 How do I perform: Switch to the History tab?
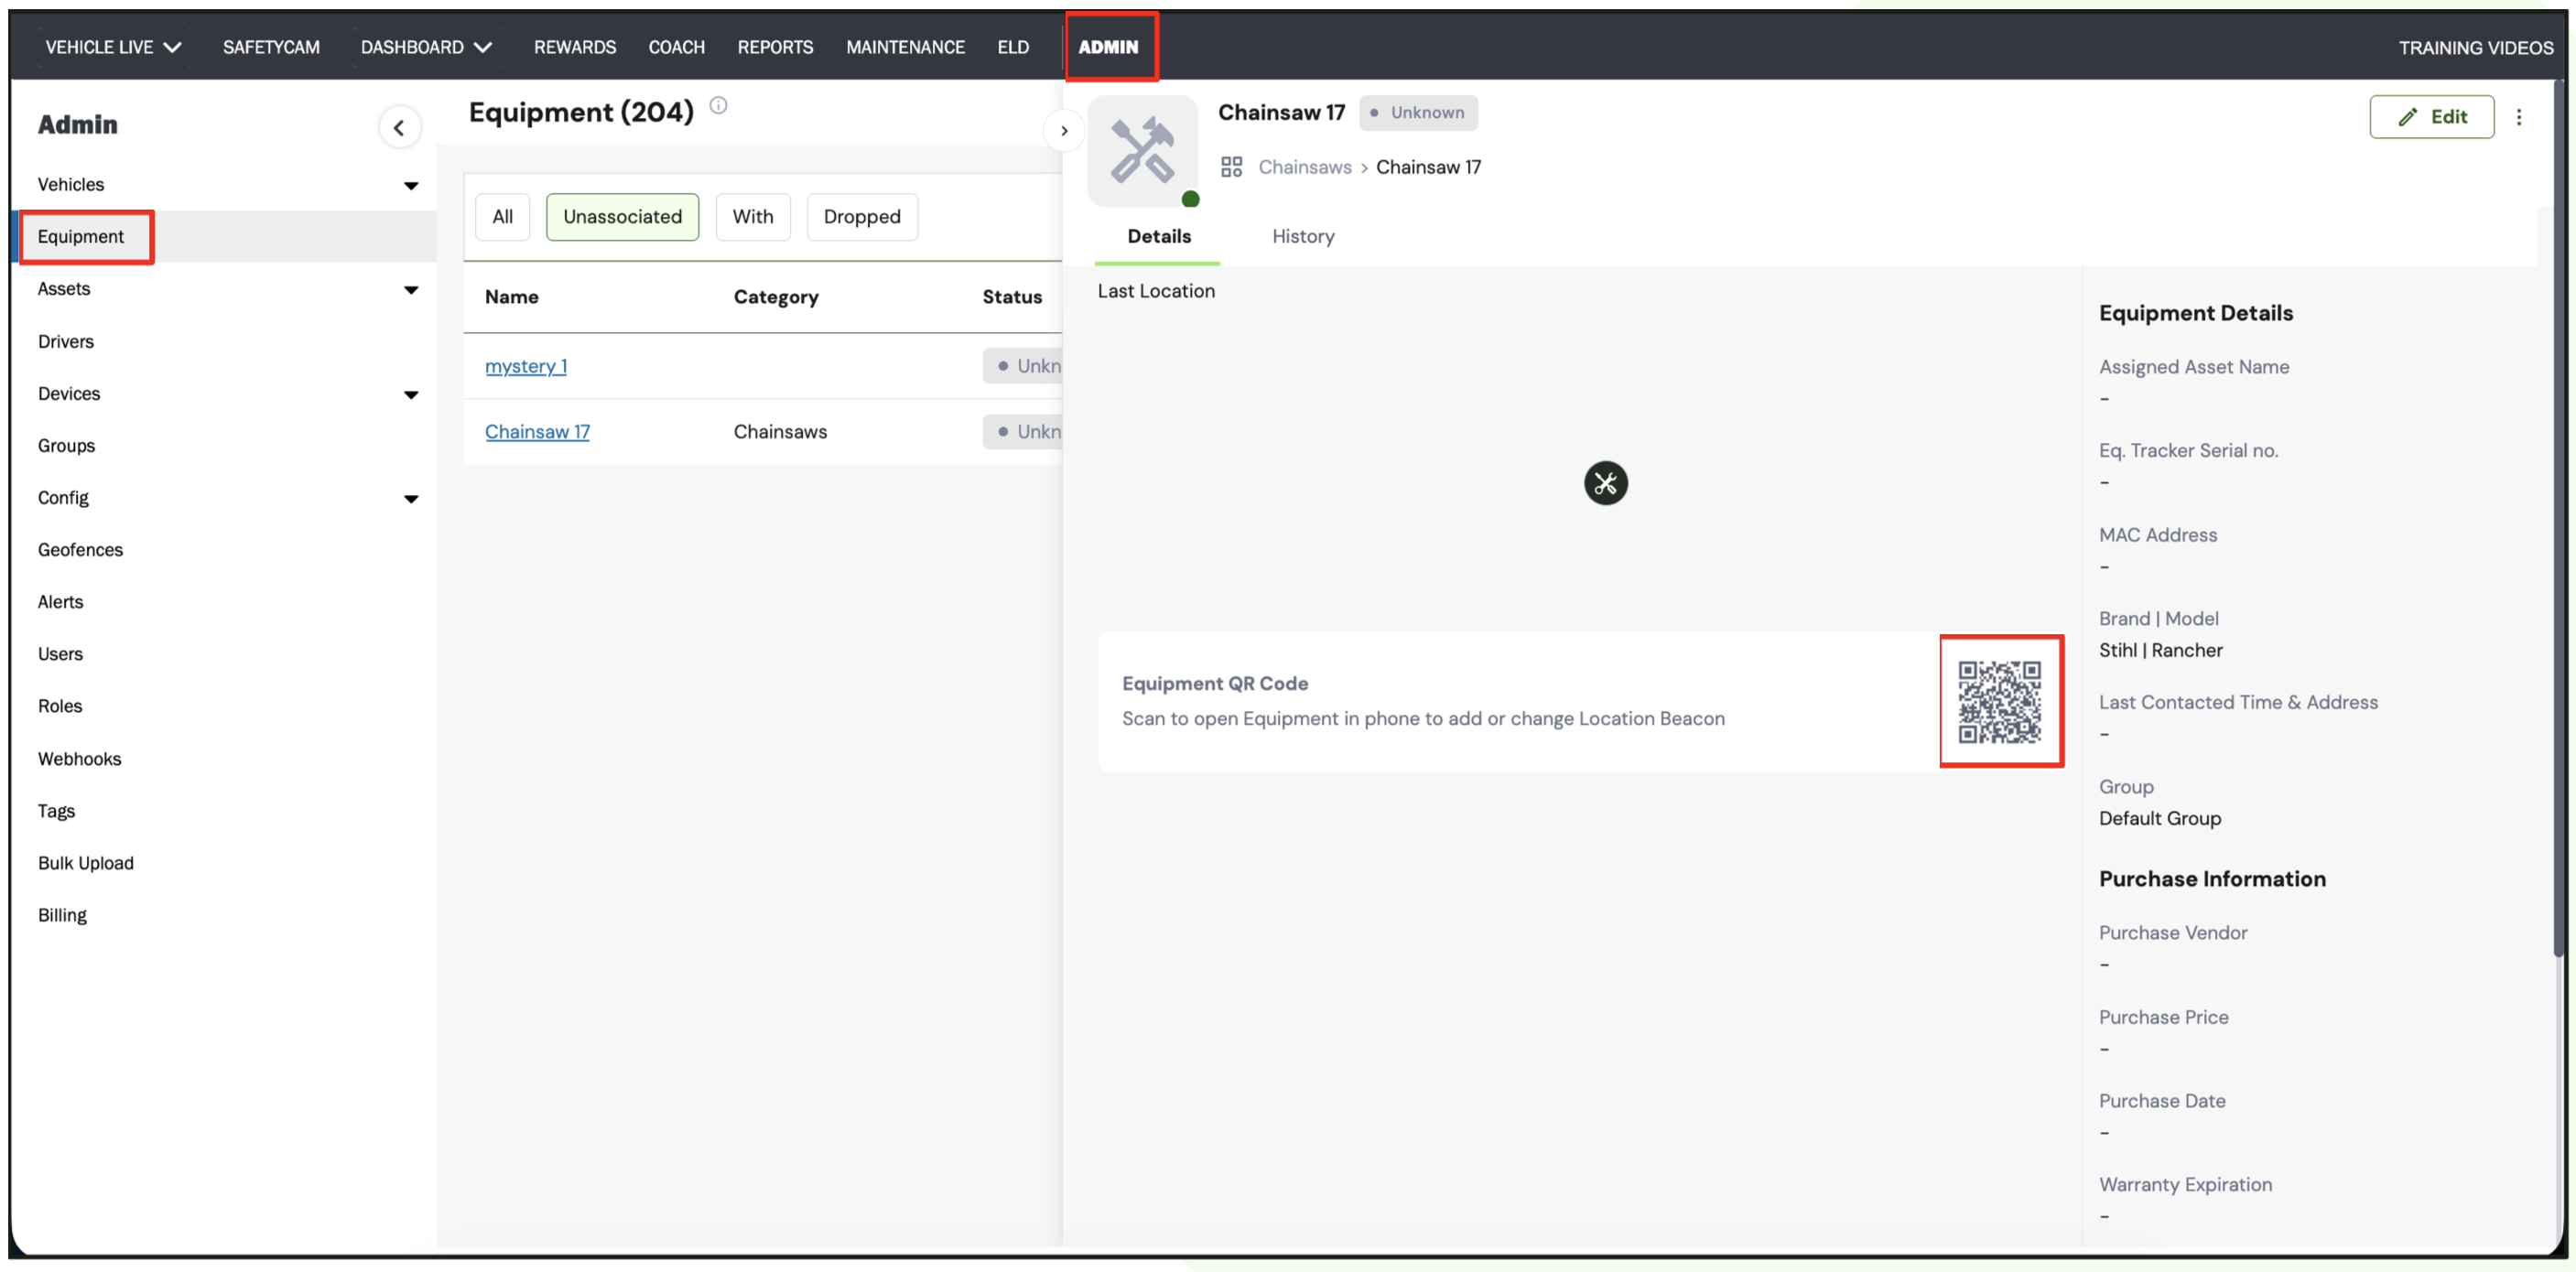tap(1302, 236)
